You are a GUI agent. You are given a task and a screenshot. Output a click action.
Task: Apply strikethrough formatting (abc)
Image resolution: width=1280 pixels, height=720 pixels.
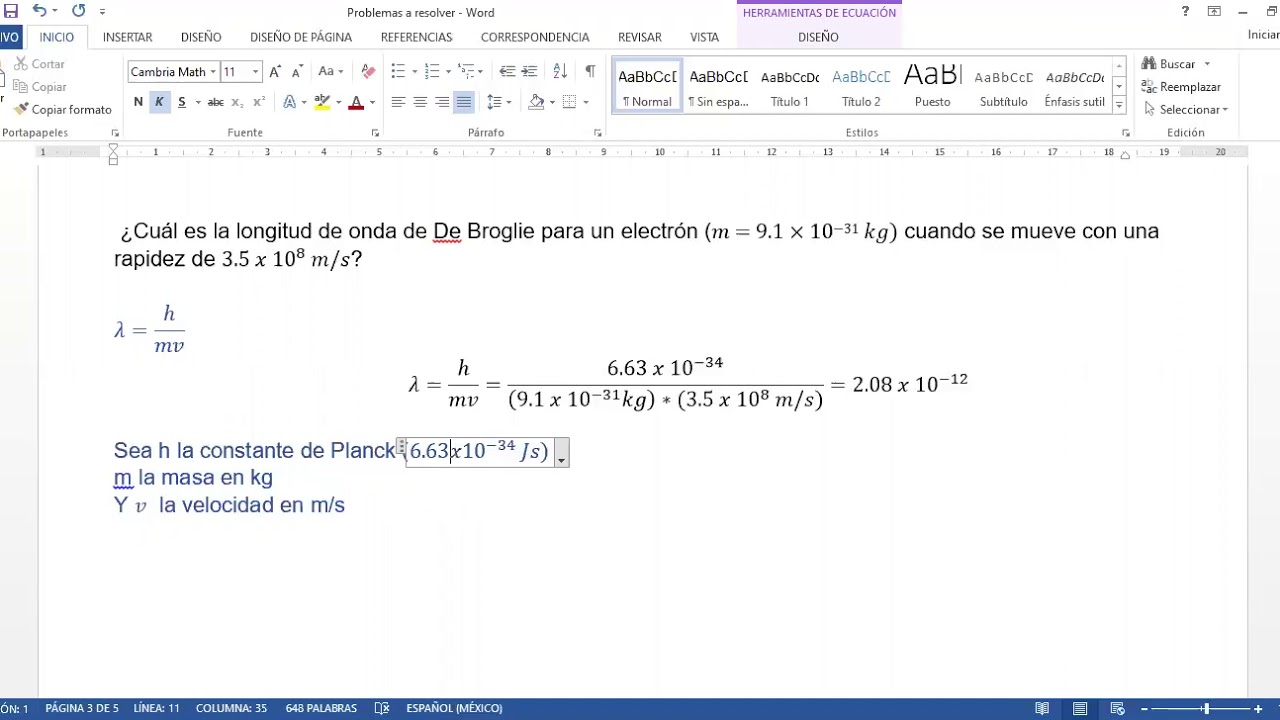point(215,102)
